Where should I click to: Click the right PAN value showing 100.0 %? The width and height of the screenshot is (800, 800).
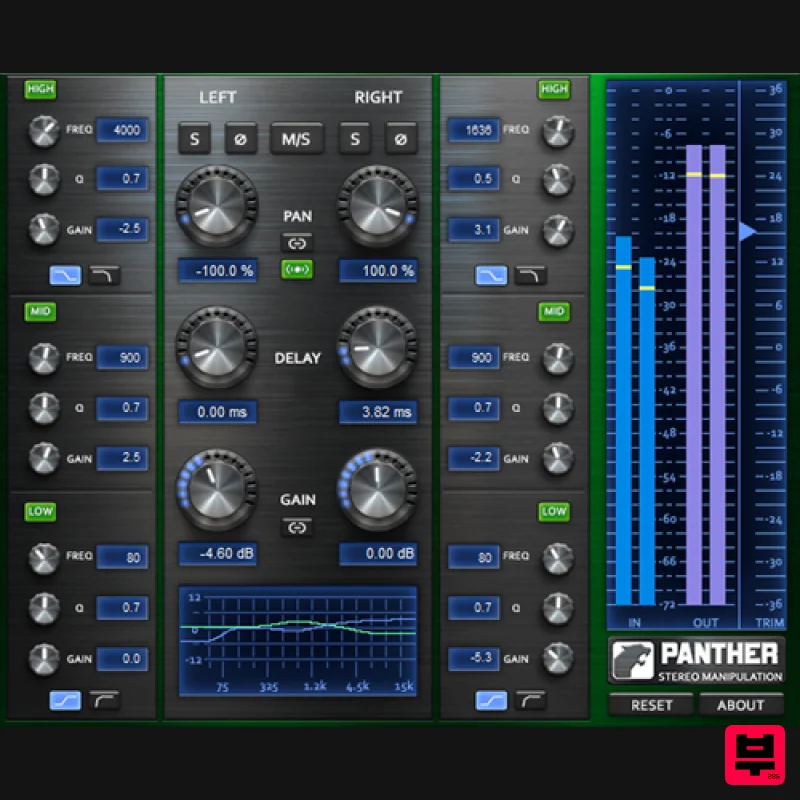click(x=378, y=270)
